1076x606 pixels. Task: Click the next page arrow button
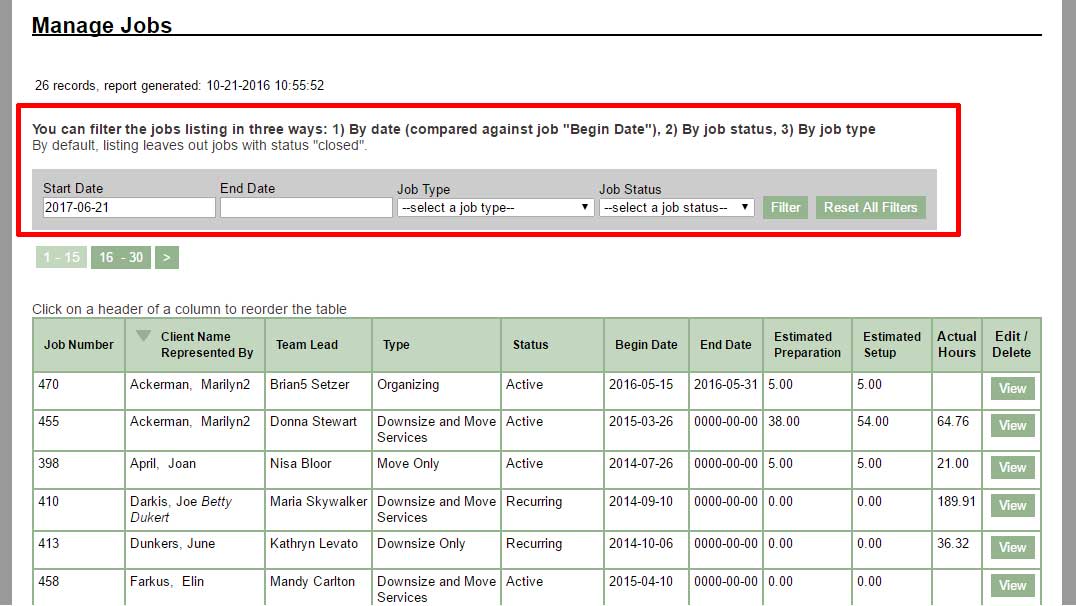coord(167,257)
